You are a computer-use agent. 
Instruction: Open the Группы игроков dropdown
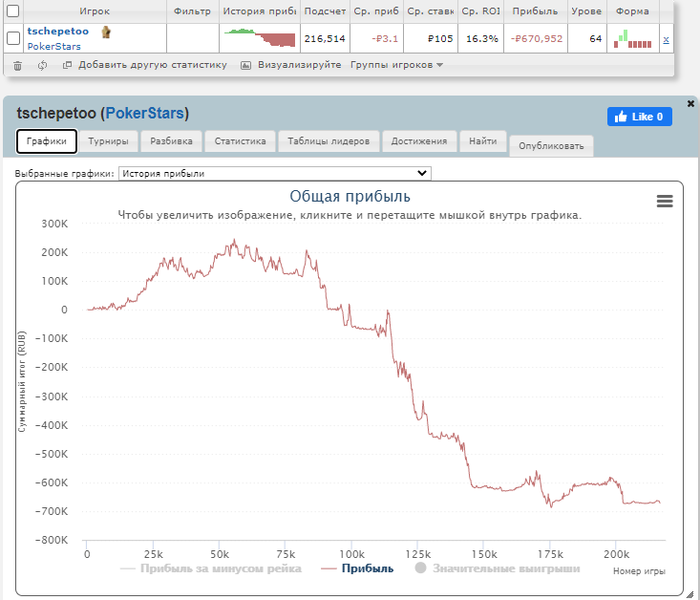(396, 65)
